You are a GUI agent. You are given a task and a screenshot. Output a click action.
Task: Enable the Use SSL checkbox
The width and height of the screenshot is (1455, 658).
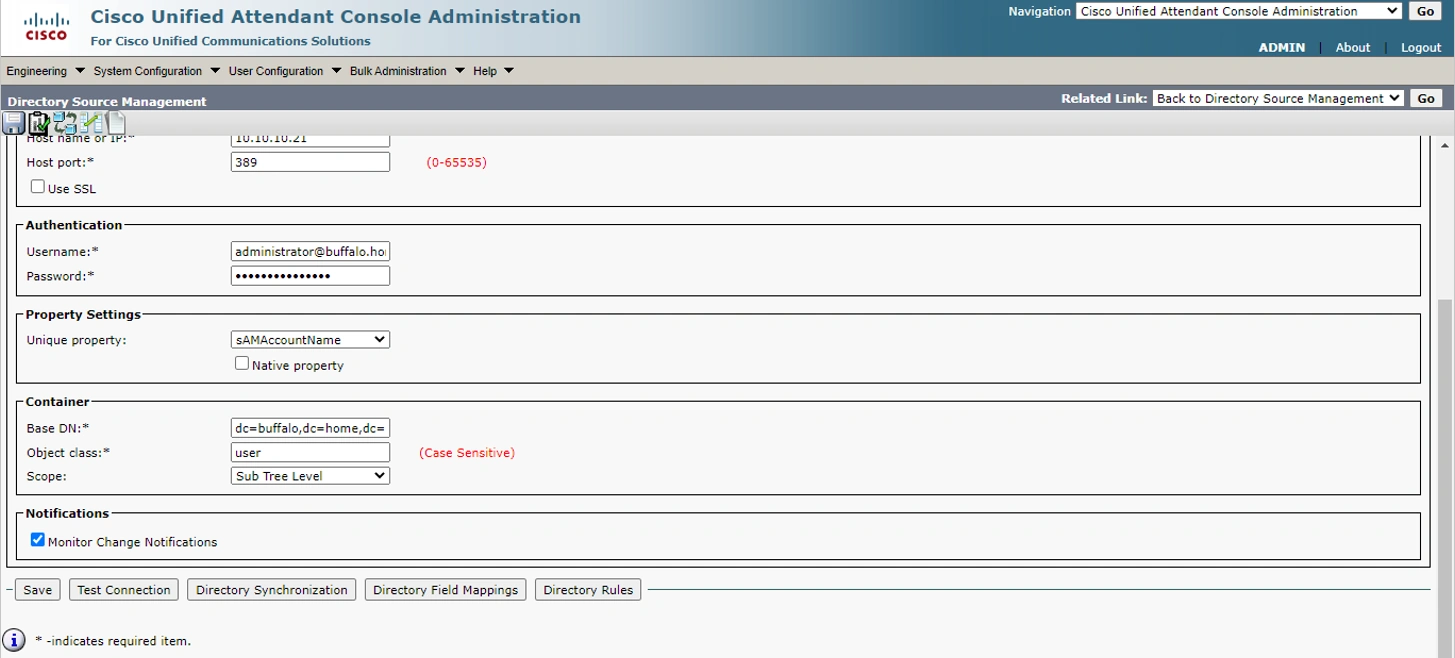38,187
